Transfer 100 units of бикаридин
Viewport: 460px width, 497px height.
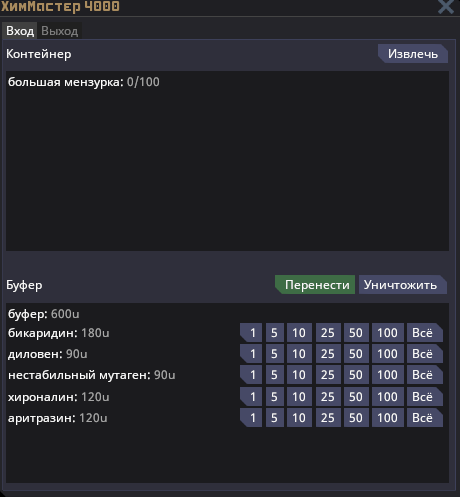388,333
